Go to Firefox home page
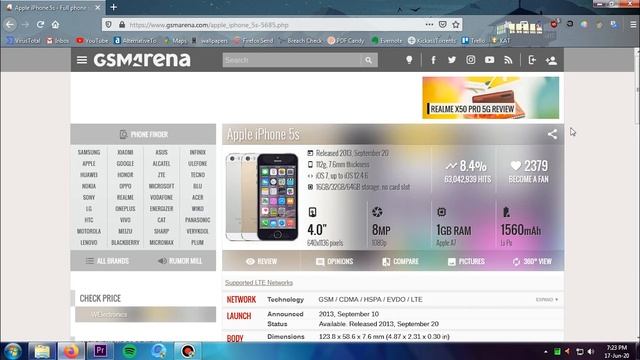The width and height of the screenshot is (640, 360). click(56, 24)
